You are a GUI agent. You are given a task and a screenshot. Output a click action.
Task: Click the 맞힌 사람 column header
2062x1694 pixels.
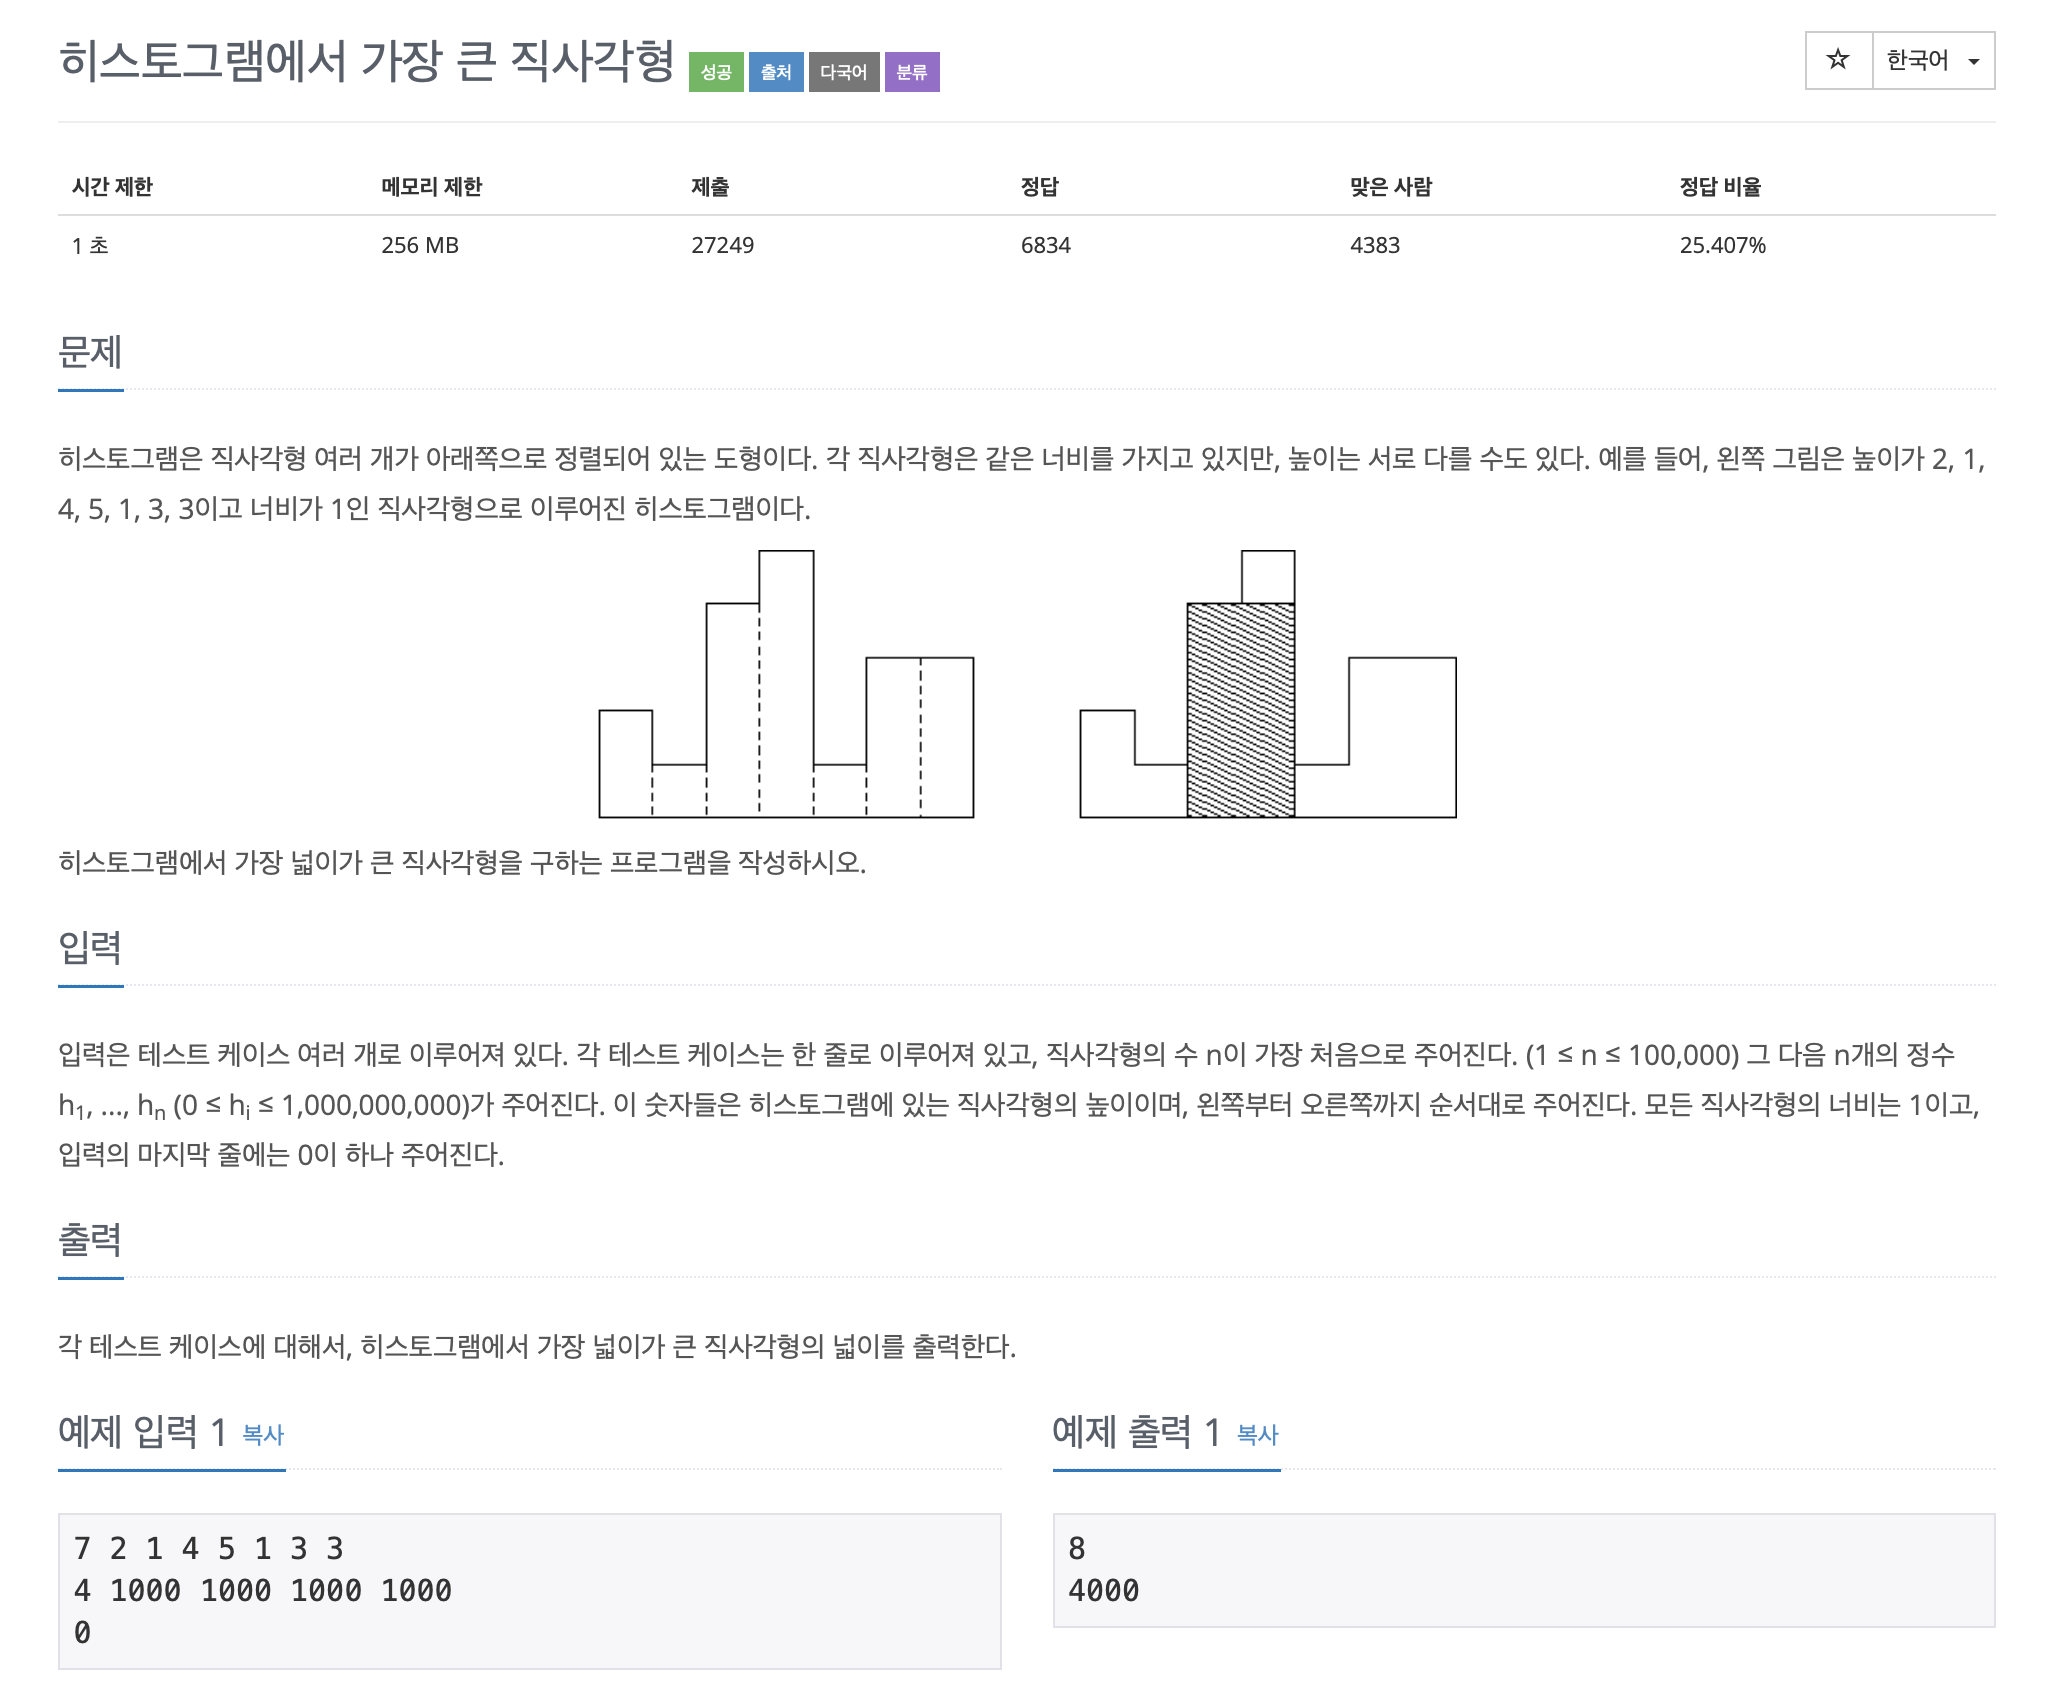coord(1390,187)
